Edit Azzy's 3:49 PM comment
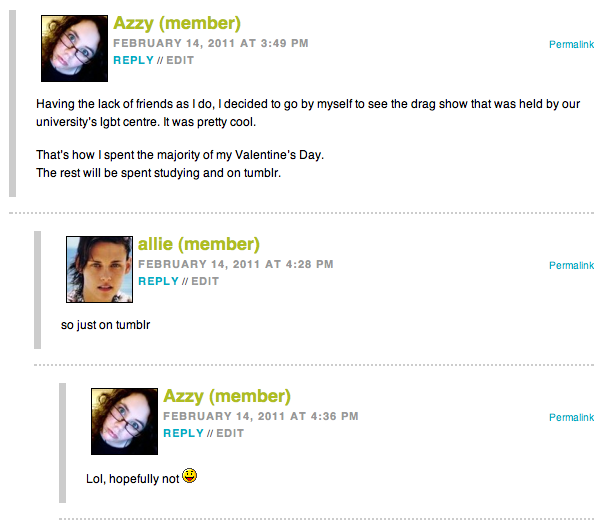This screenshot has height=529, width=607. [180, 60]
